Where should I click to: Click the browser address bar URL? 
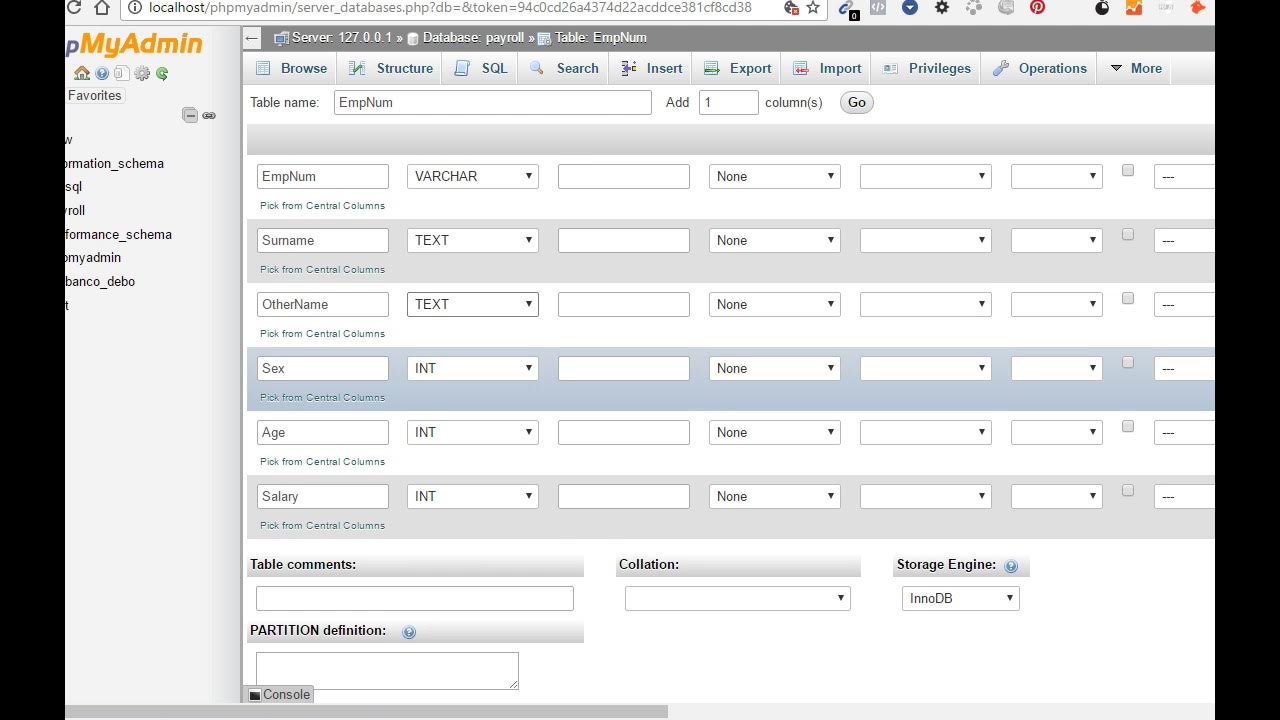(450, 8)
